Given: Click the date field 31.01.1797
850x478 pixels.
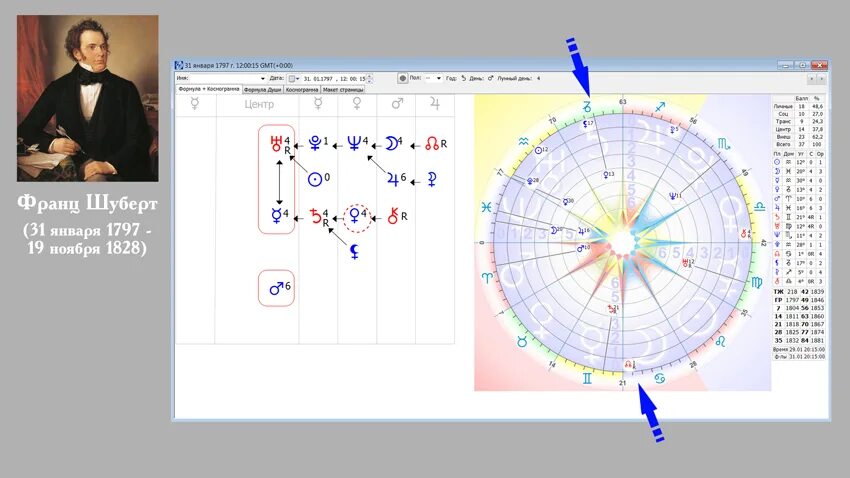Looking at the screenshot, I should pyautogui.click(x=318, y=79).
